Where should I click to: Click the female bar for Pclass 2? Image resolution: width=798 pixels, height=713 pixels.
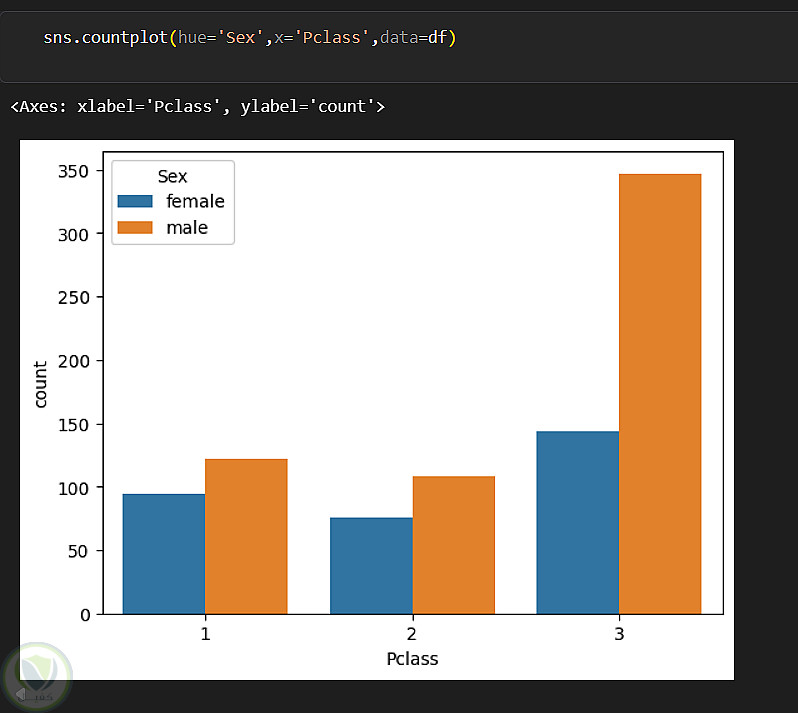click(x=371, y=565)
